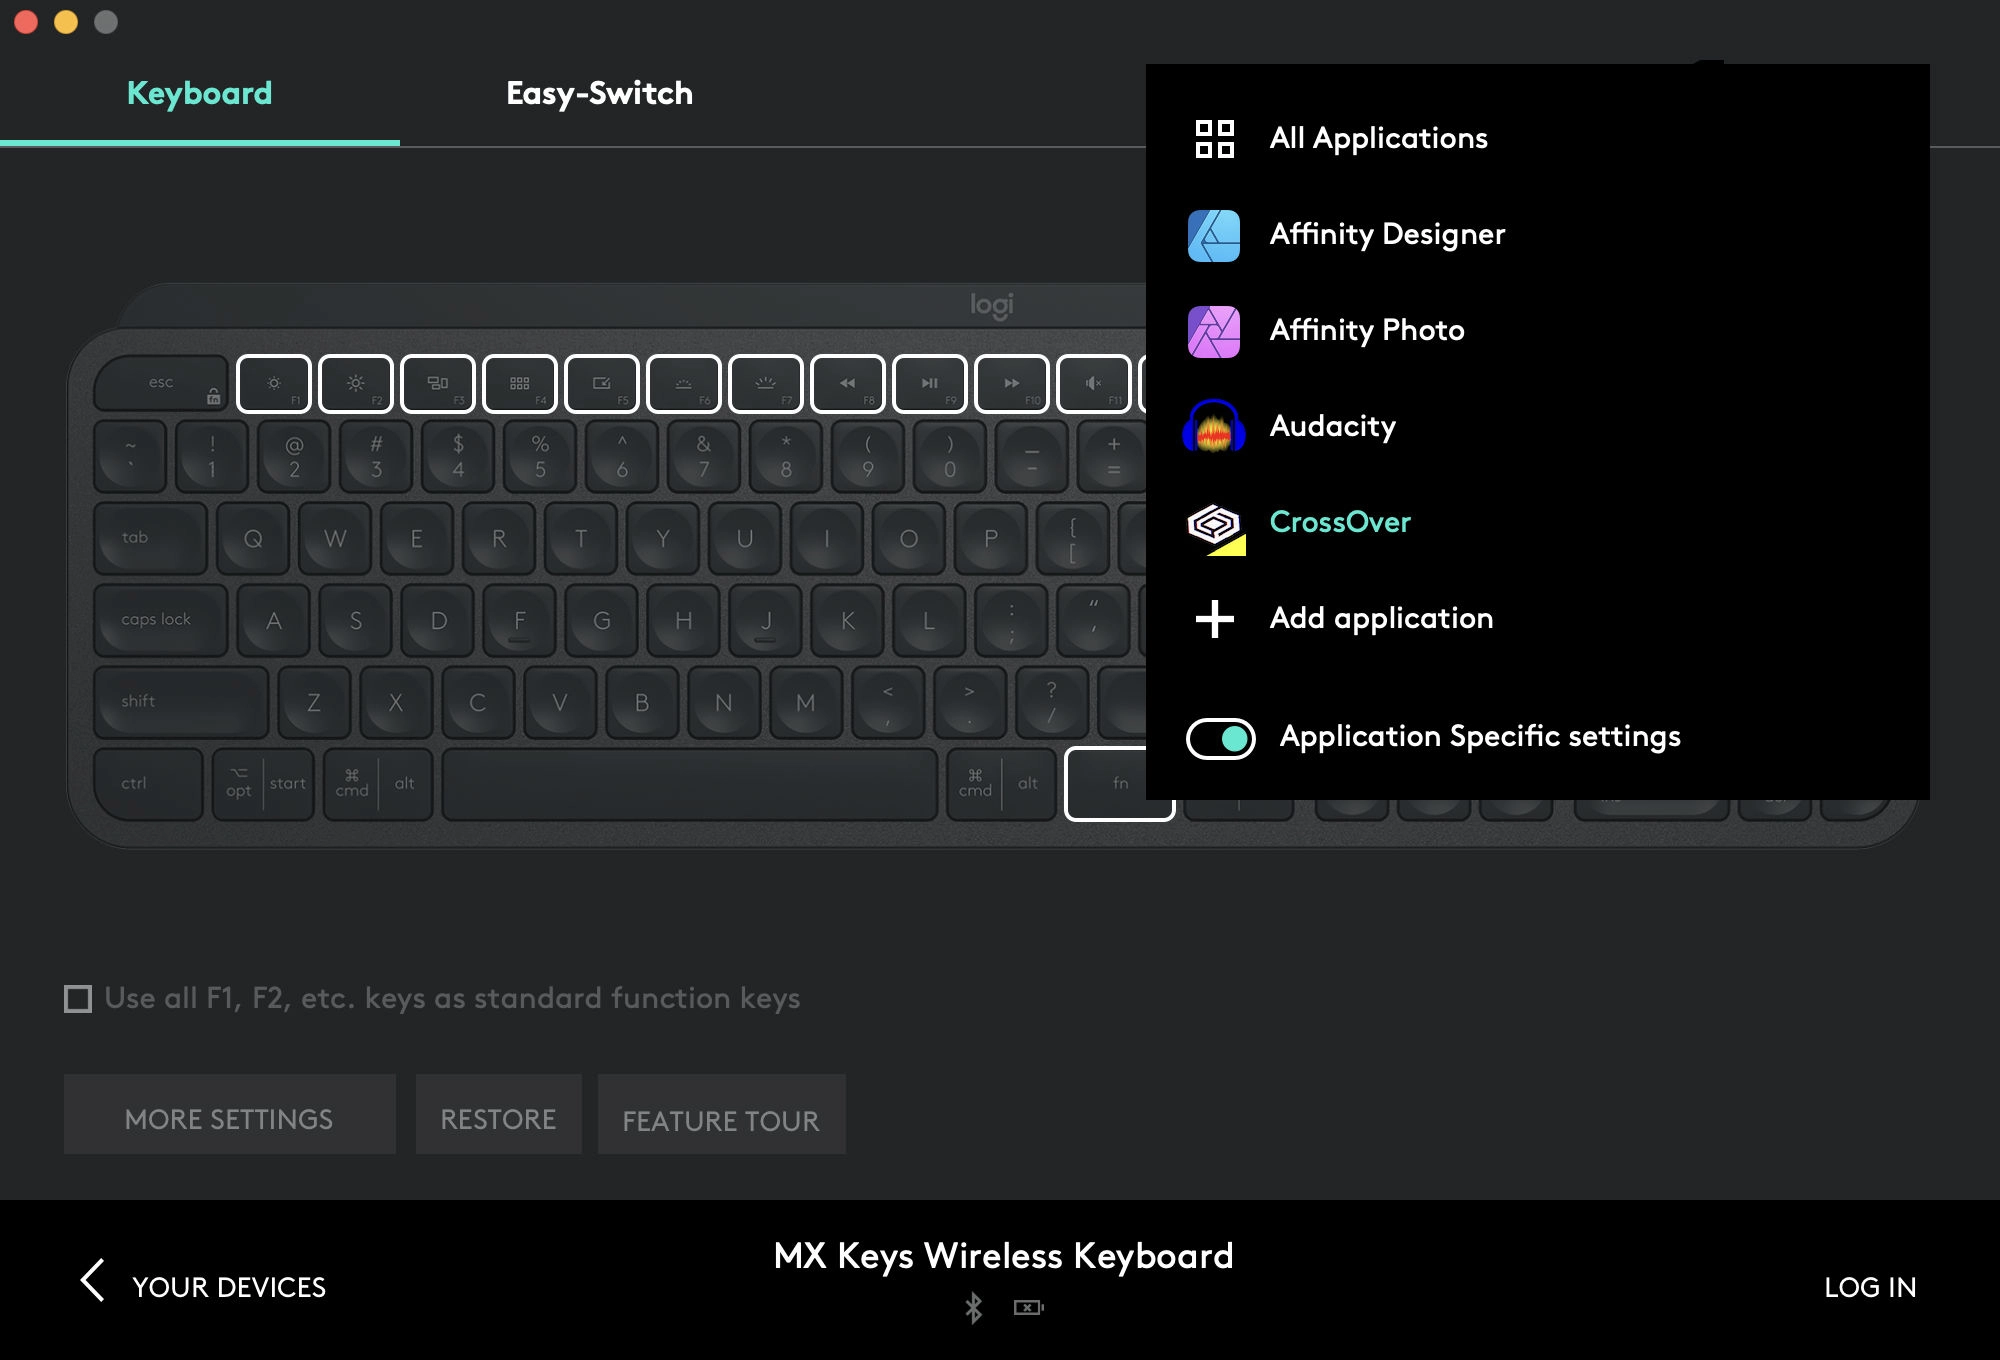
Task: Select the F10 fast forward key
Action: click(1012, 384)
